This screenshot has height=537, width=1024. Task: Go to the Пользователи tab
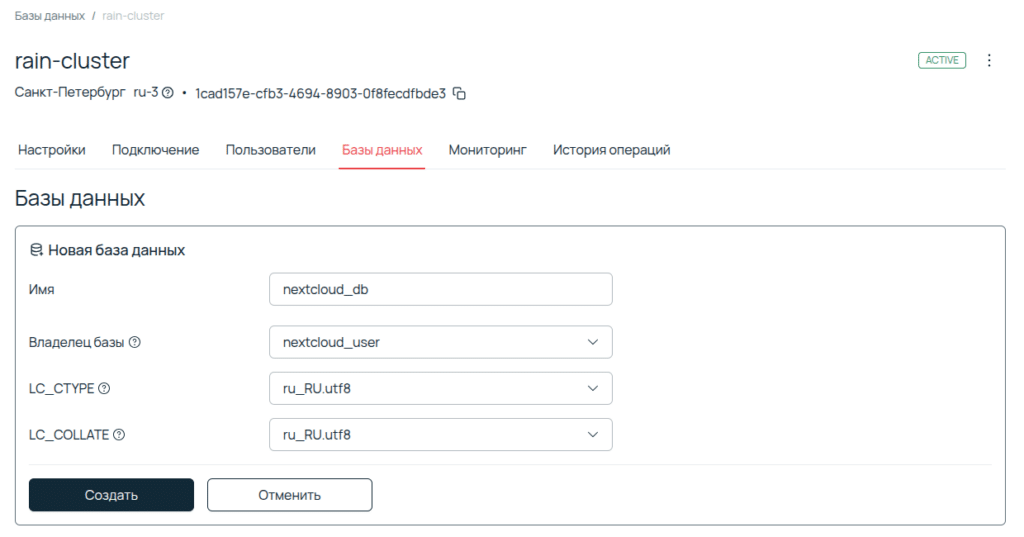270,150
